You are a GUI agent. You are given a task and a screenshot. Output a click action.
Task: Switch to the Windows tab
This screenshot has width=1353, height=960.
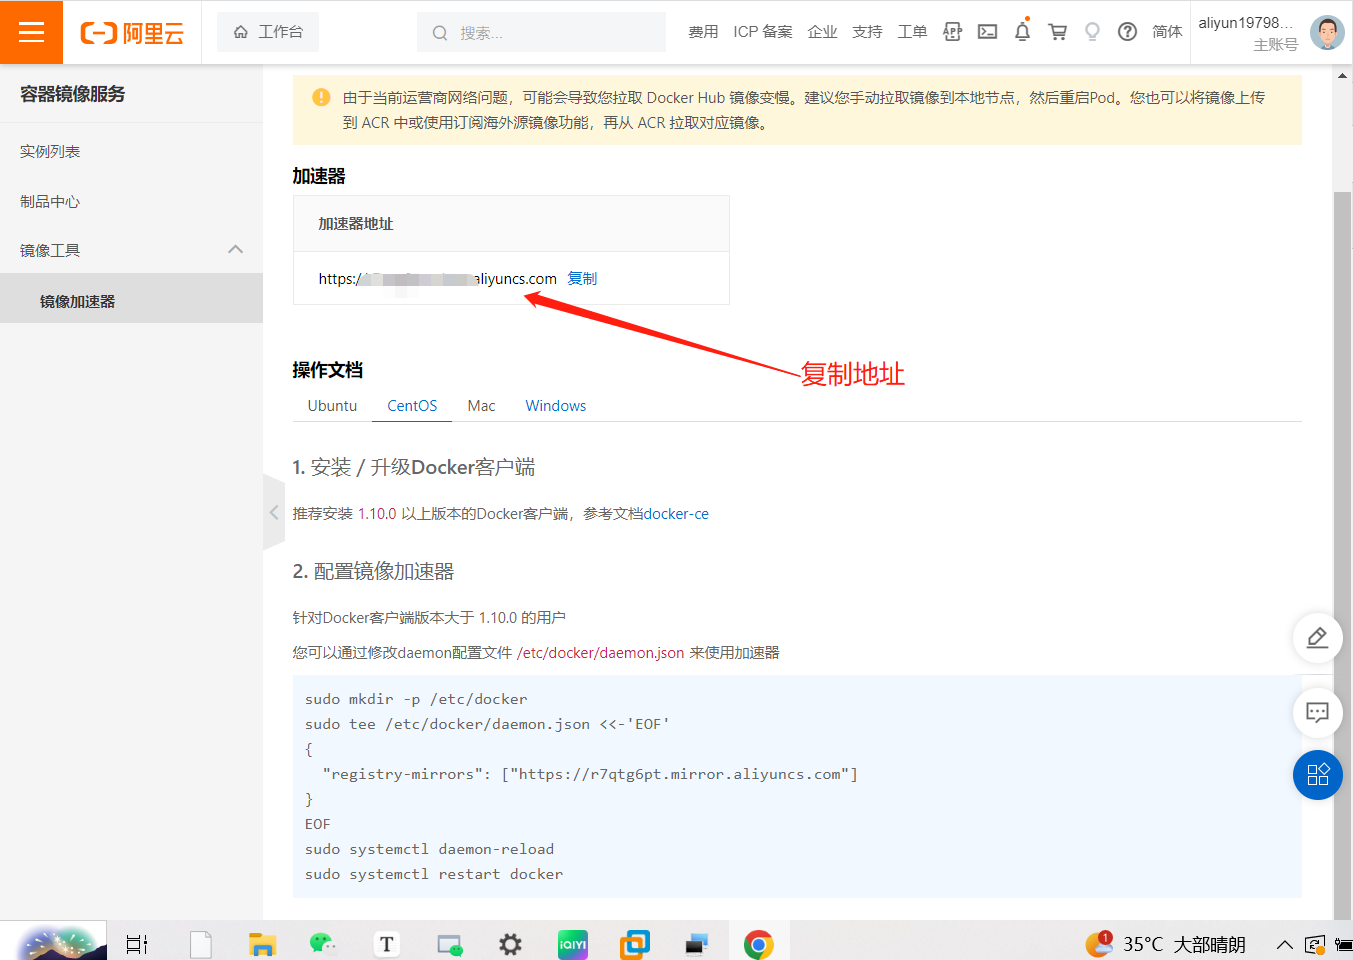click(556, 406)
